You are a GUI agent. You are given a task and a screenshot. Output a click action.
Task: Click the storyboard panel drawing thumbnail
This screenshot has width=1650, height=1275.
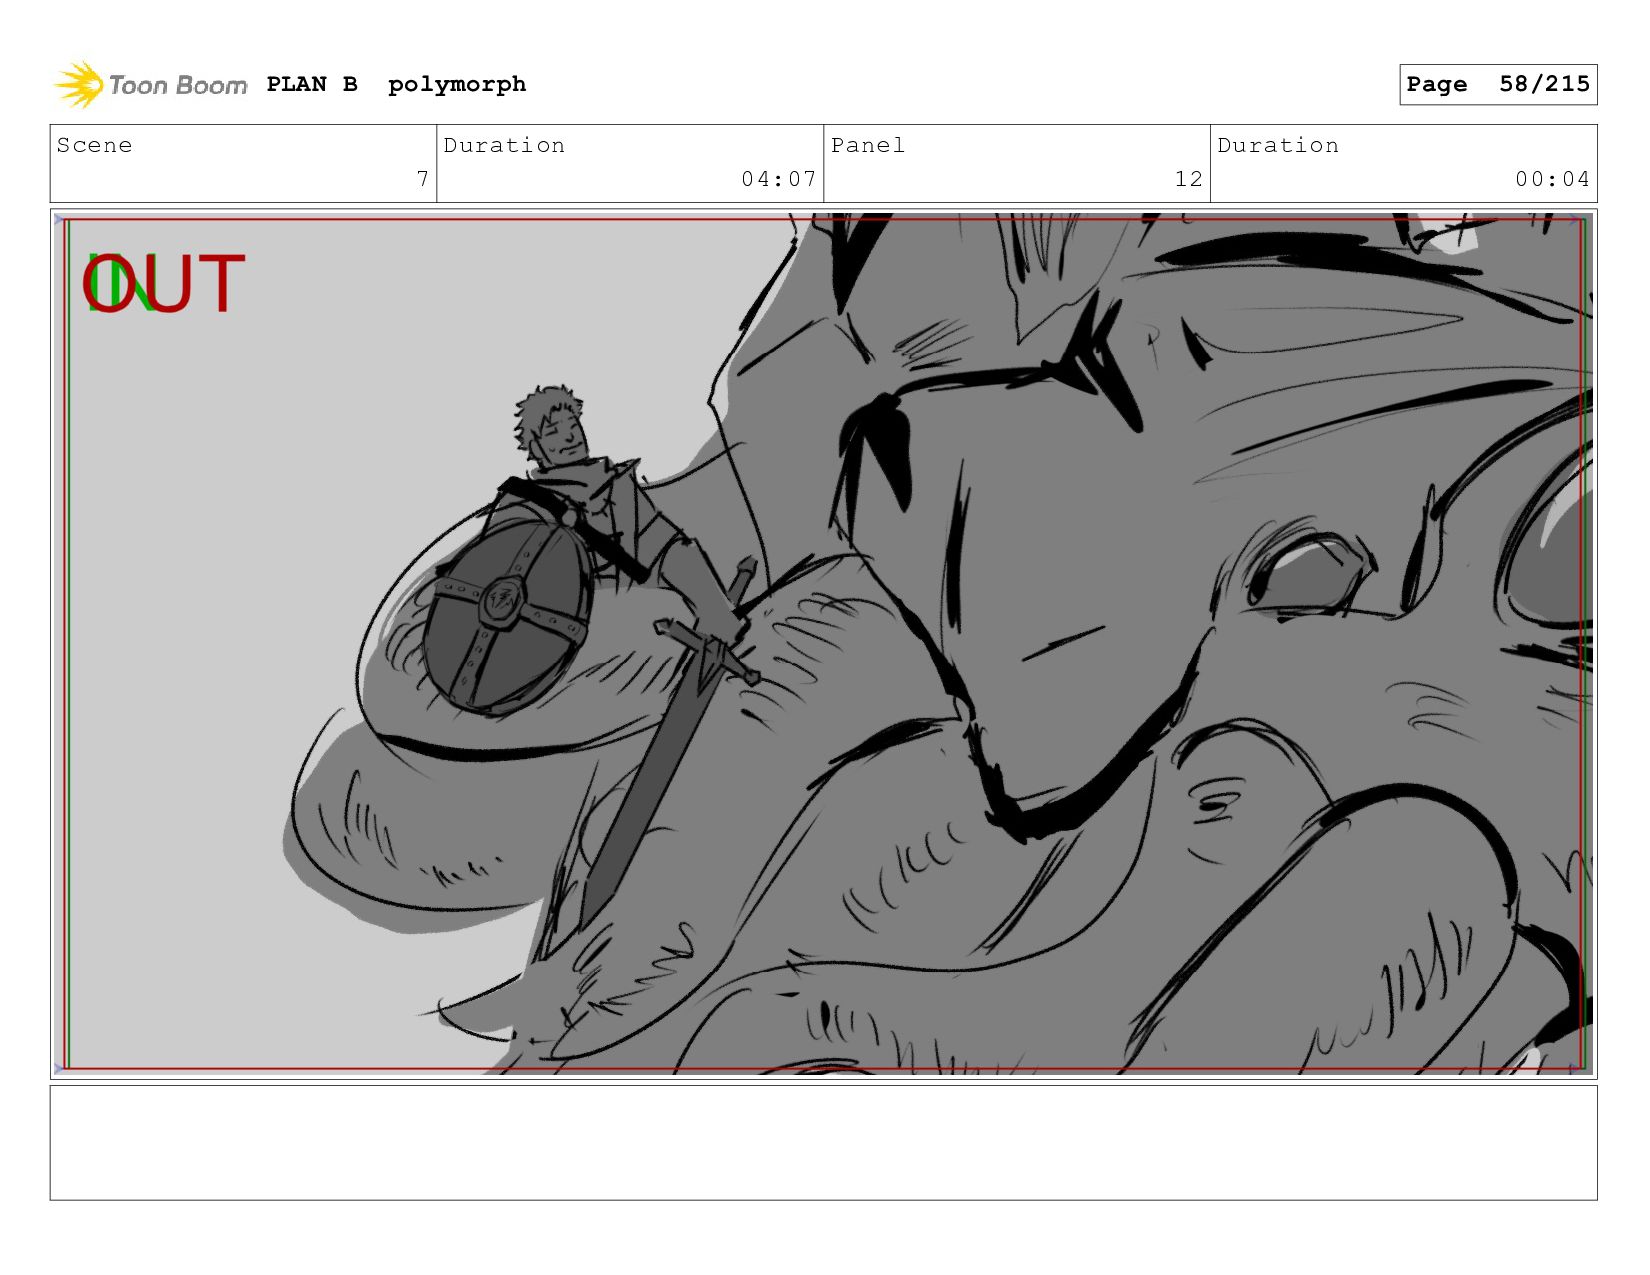(x=824, y=644)
